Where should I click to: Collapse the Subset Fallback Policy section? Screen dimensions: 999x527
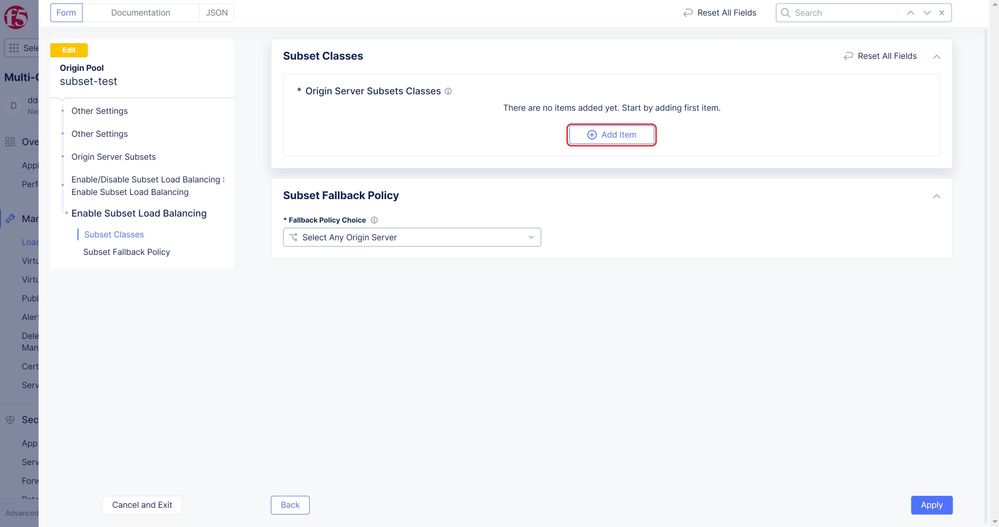936,196
